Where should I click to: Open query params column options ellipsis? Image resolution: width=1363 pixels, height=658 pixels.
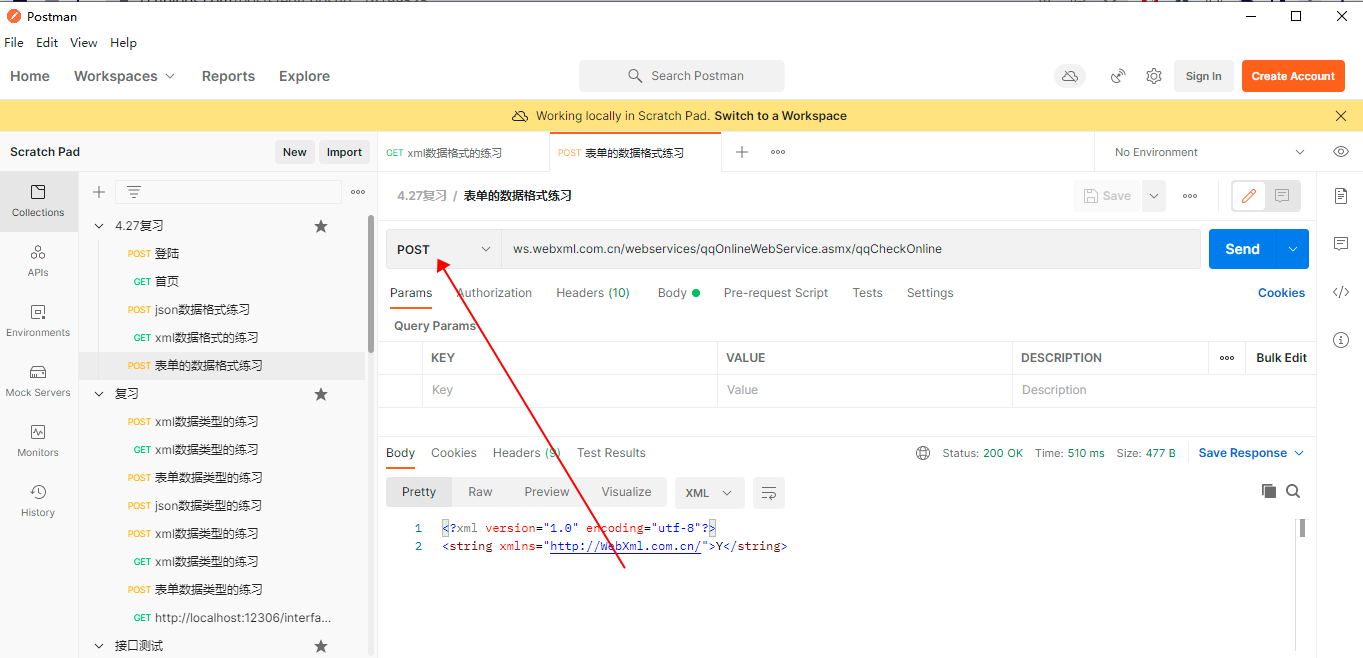pyautogui.click(x=1227, y=358)
